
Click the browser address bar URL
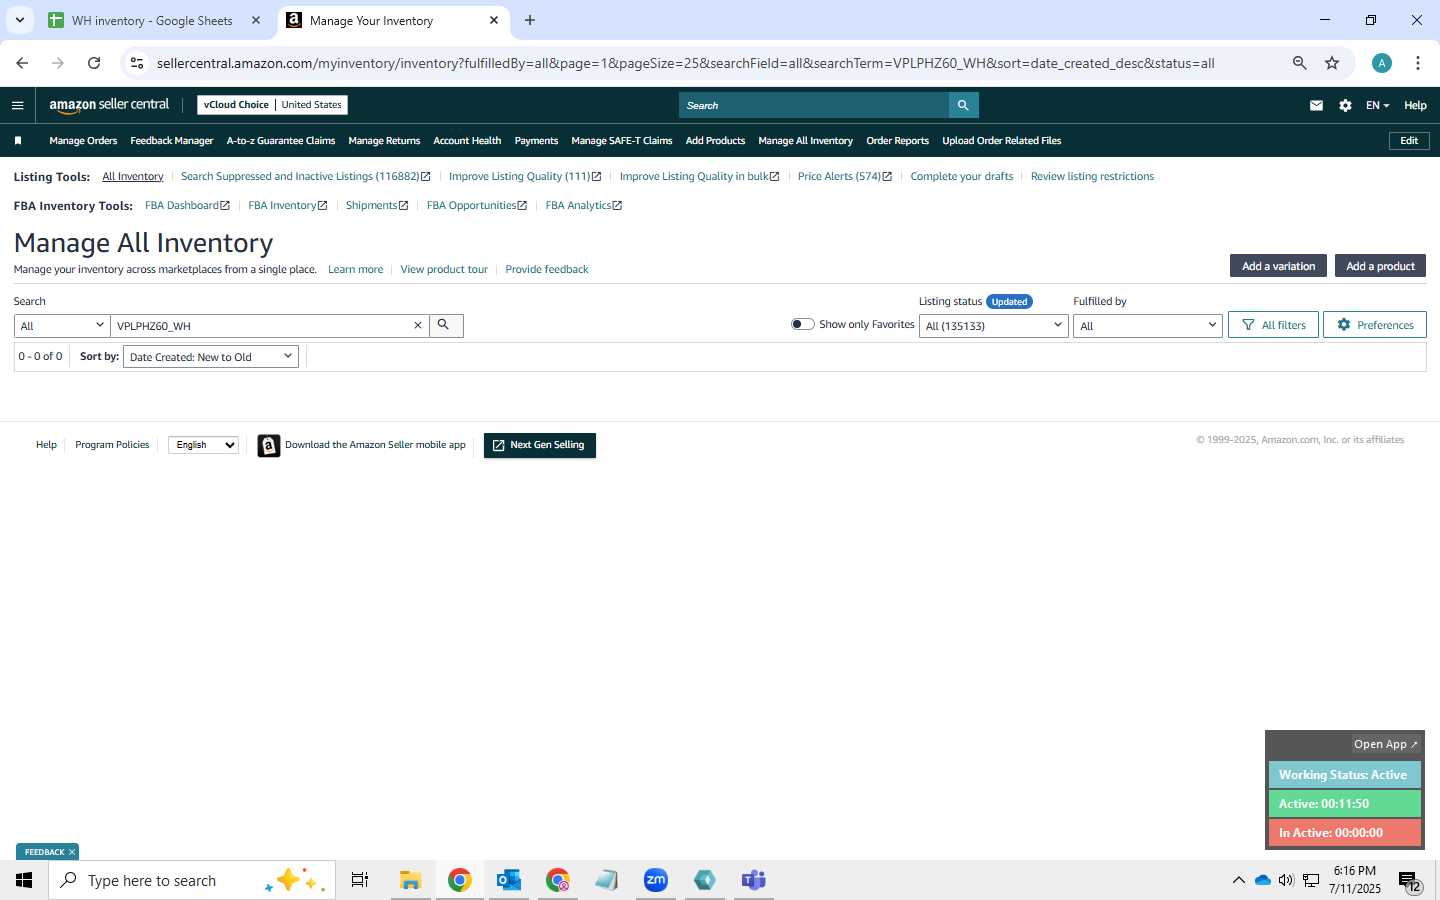tap(685, 63)
